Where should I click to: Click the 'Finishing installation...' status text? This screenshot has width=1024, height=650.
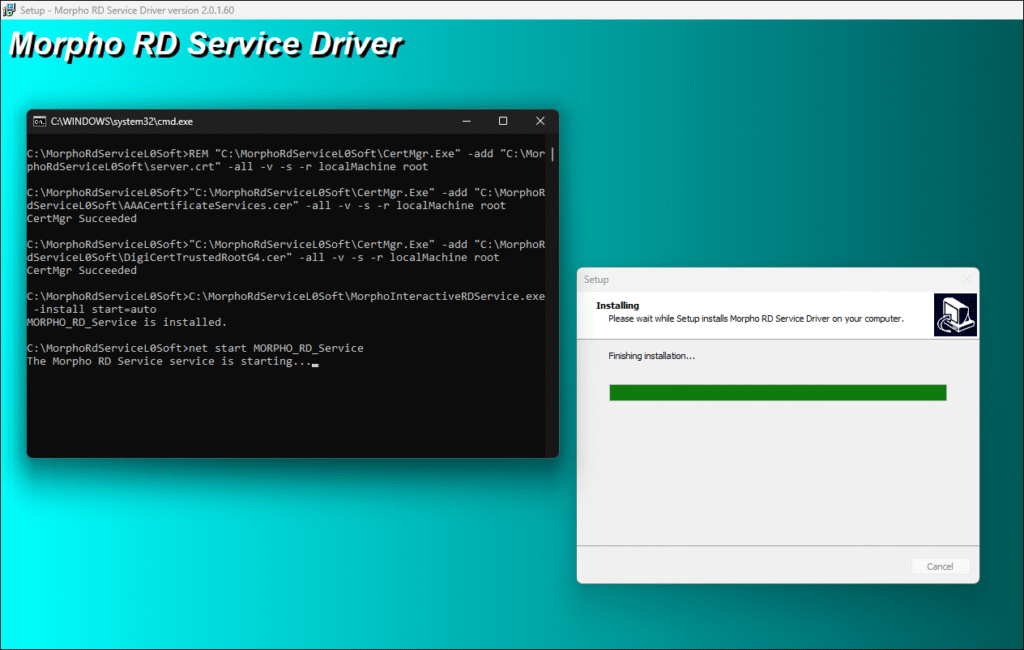click(651, 356)
